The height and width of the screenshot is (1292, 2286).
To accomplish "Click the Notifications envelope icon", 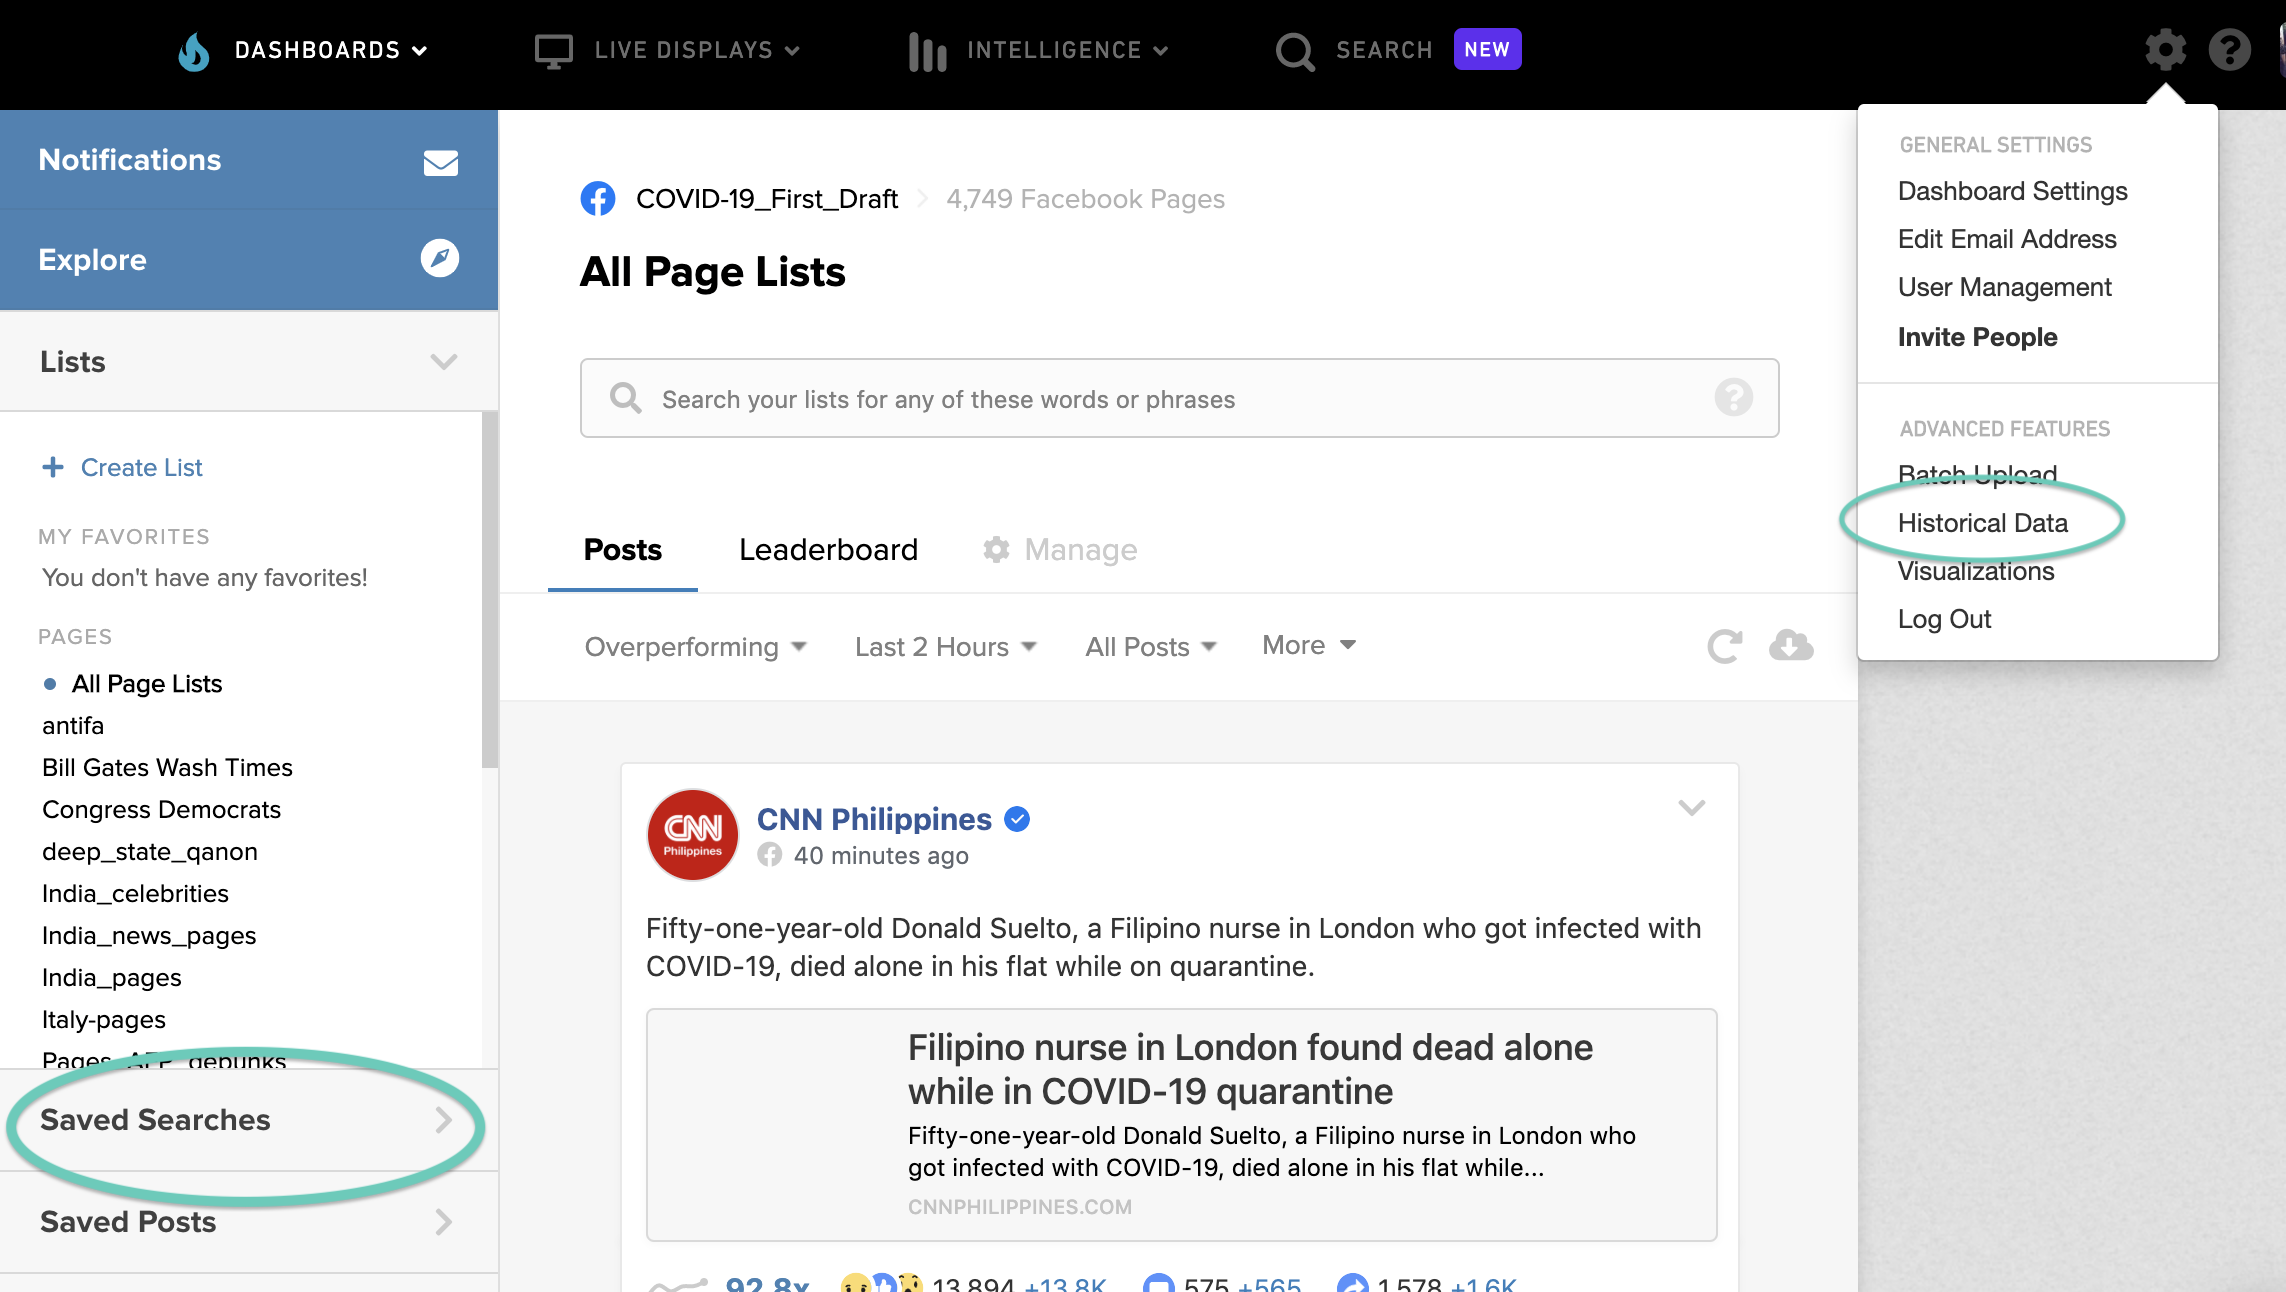I will pyautogui.click(x=440, y=162).
